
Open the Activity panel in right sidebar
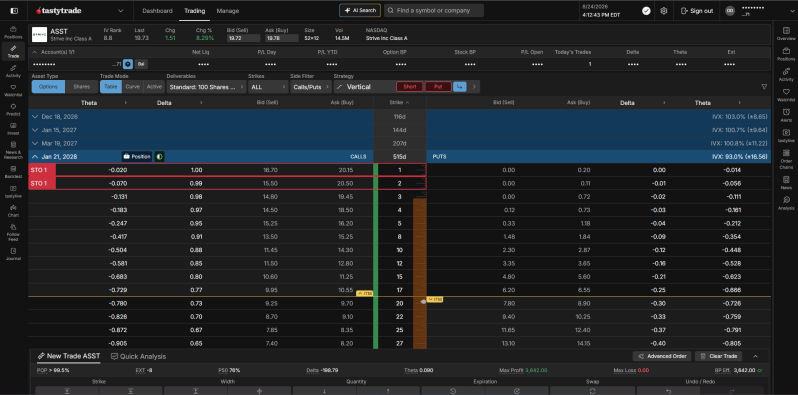coord(786,74)
